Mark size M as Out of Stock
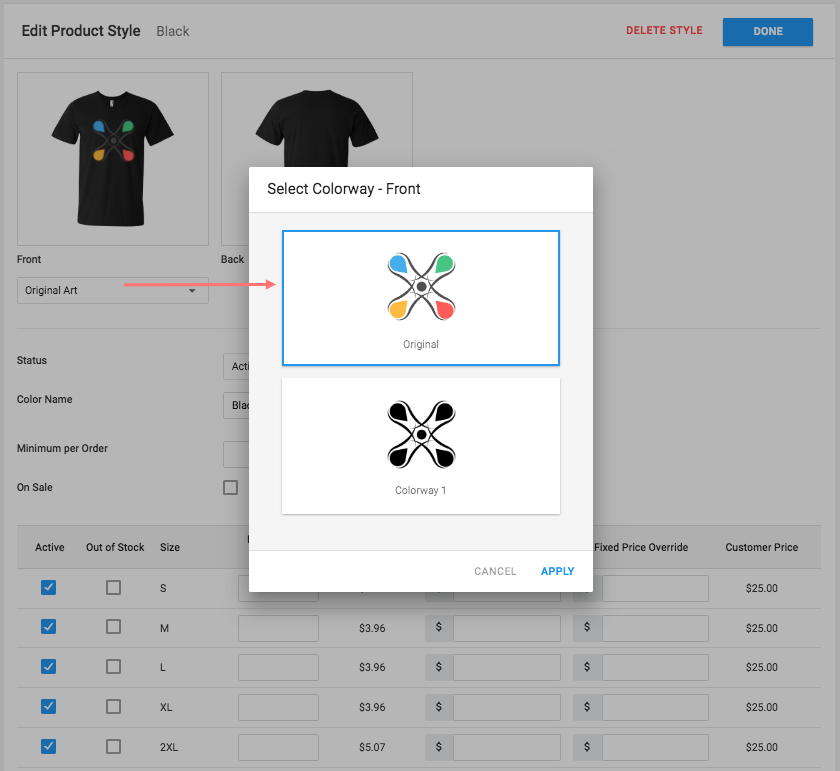 [113, 626]
